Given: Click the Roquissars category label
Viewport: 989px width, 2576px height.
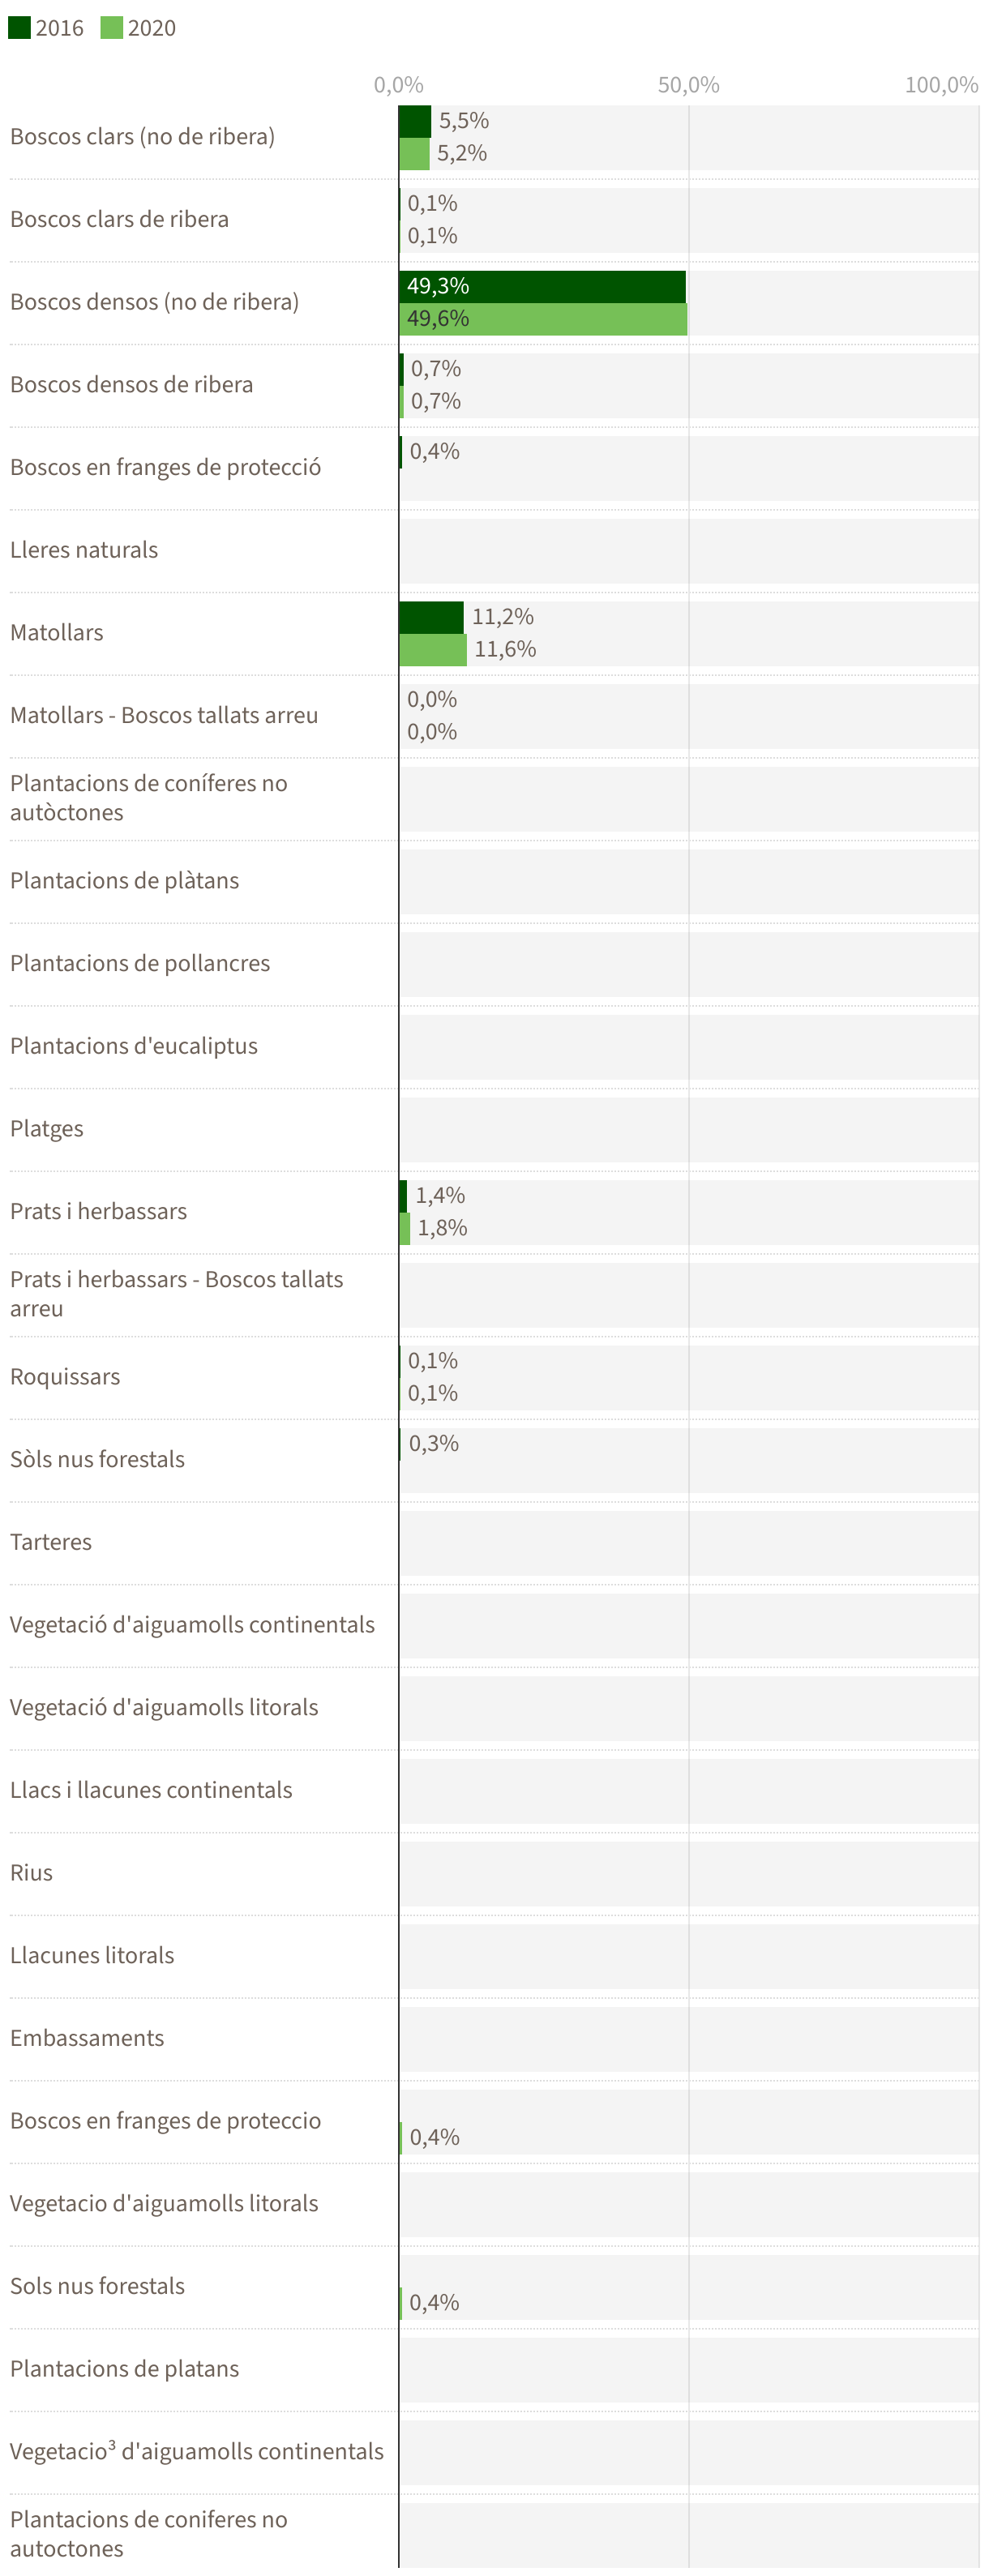Looking at the screenshot, I should click(65, 1377).
